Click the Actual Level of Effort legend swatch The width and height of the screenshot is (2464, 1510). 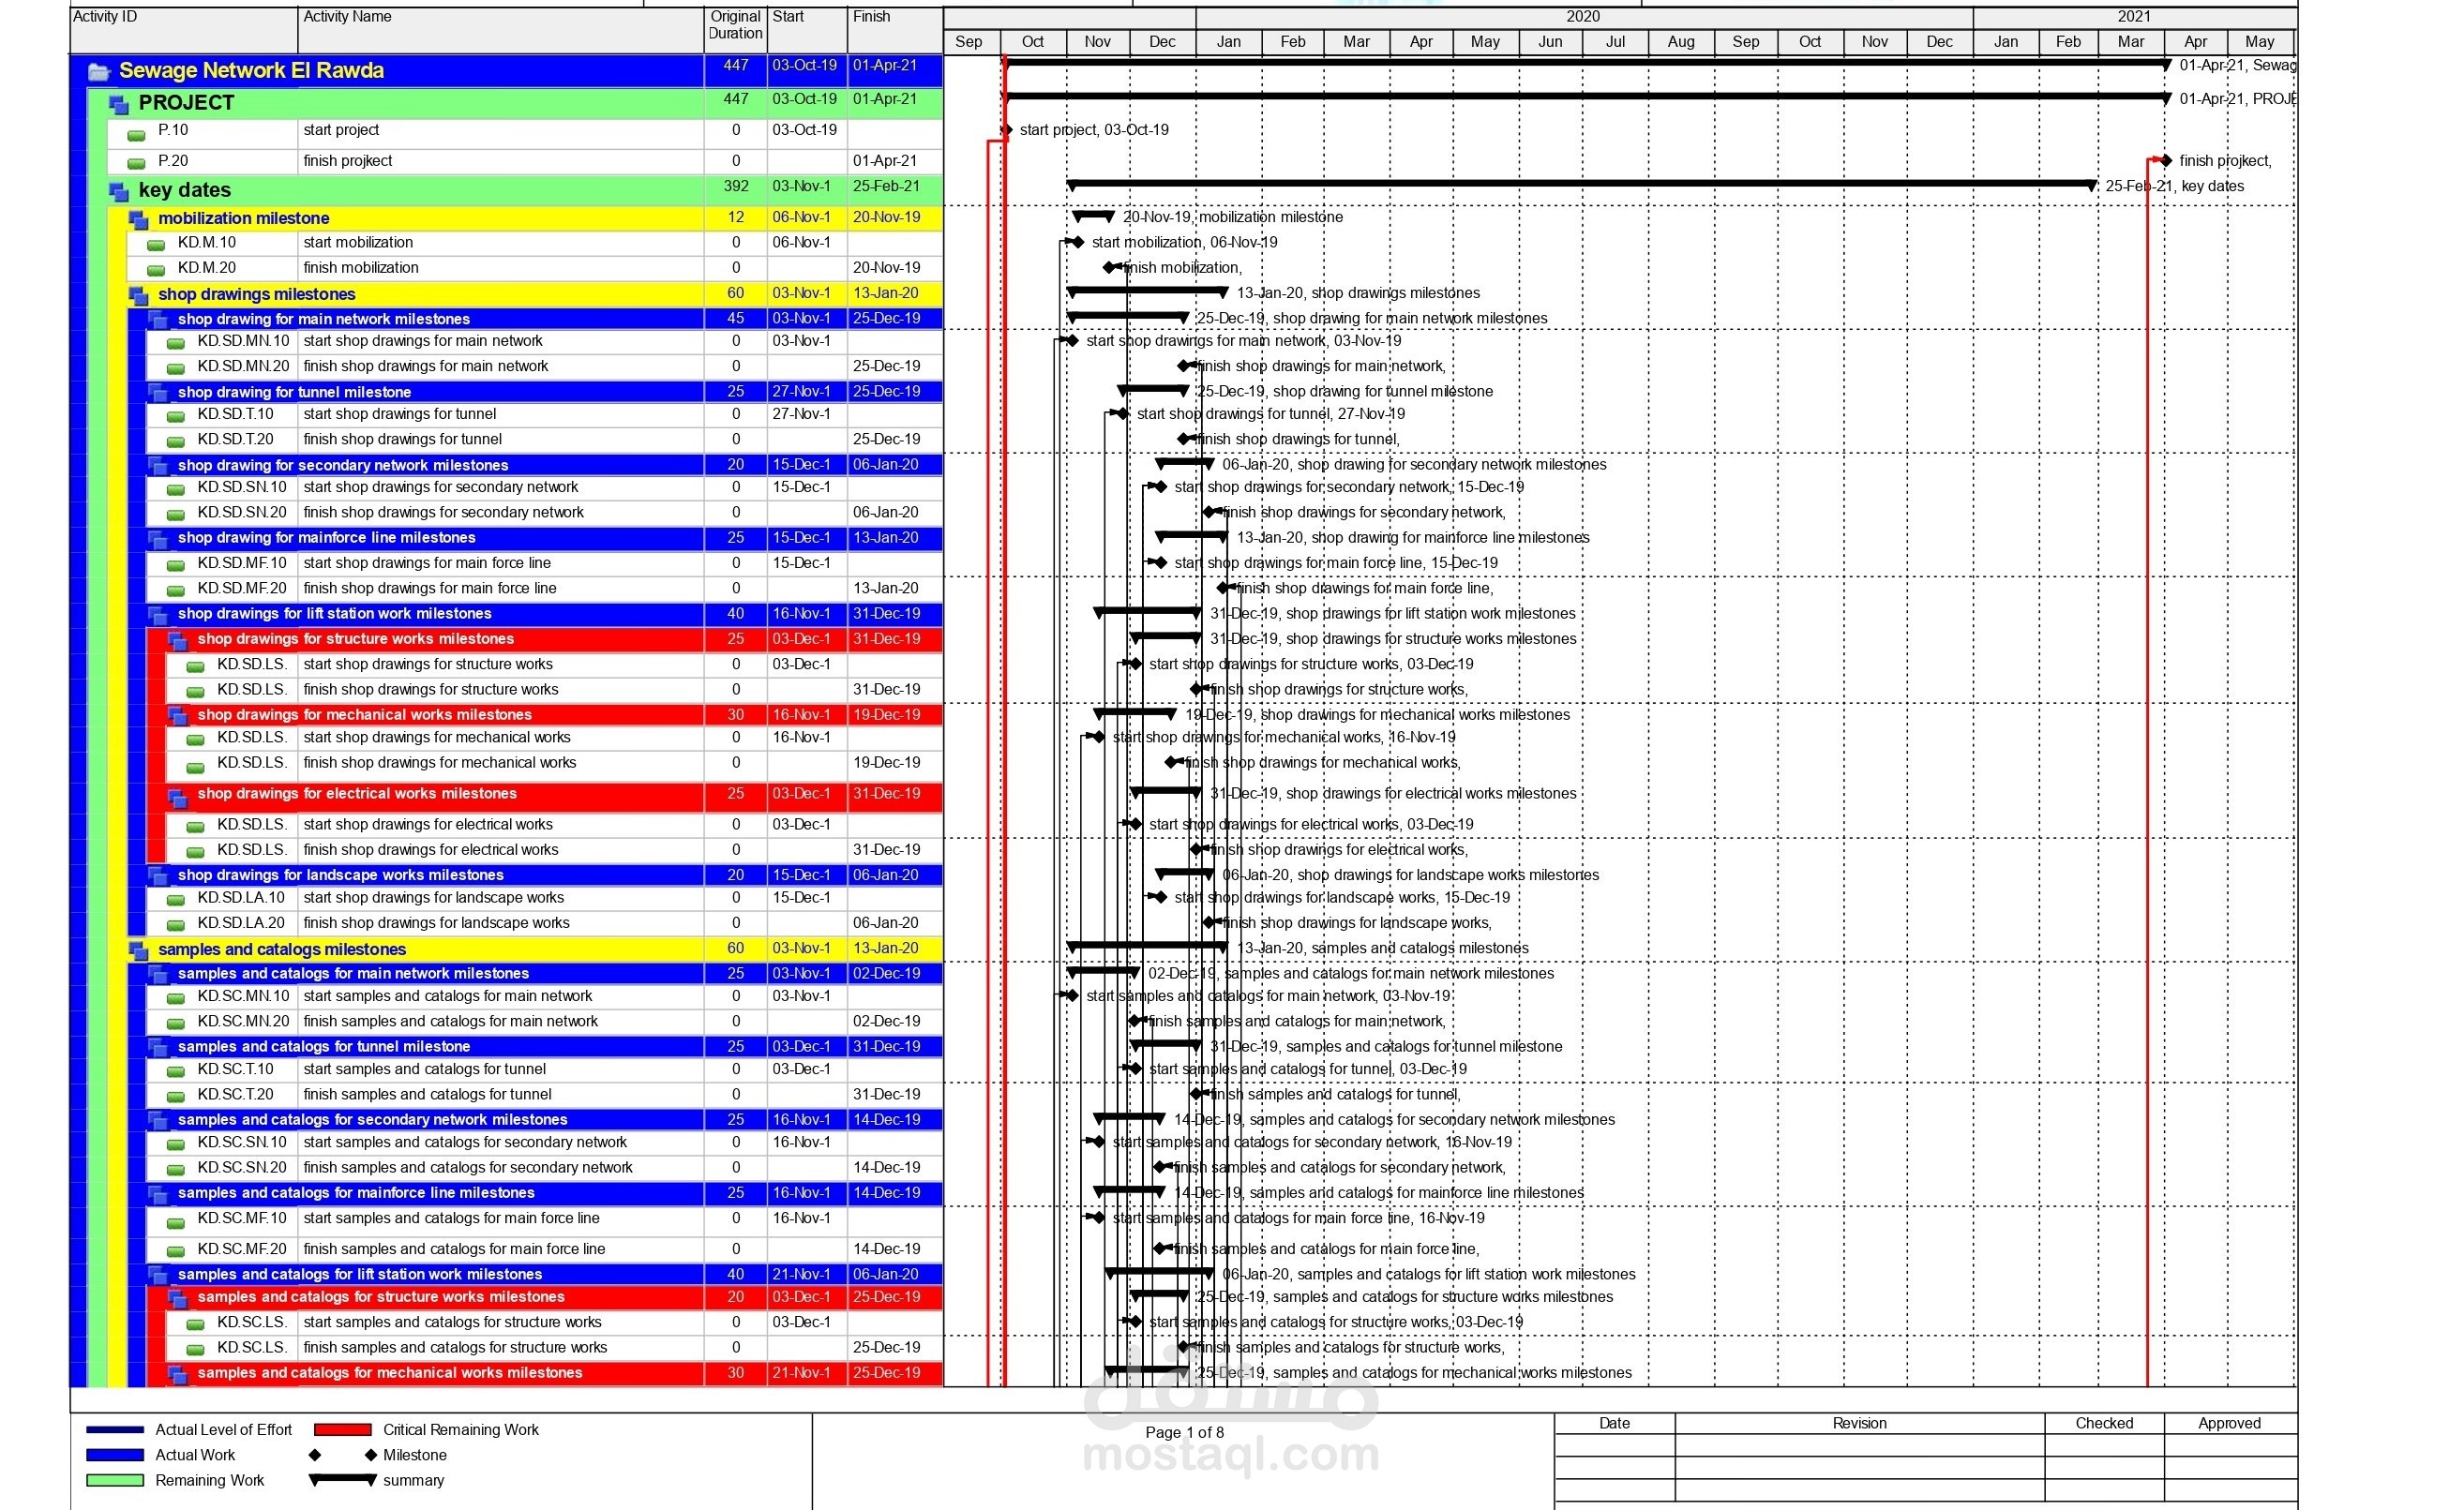coord(115,1430)
